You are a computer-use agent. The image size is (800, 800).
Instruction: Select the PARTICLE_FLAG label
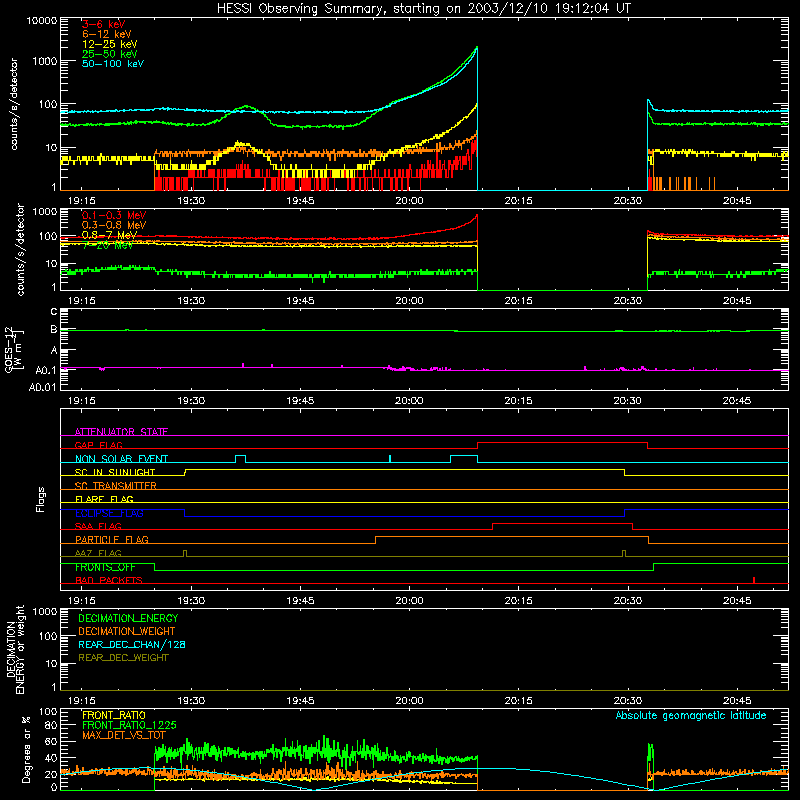click(112, 539)
